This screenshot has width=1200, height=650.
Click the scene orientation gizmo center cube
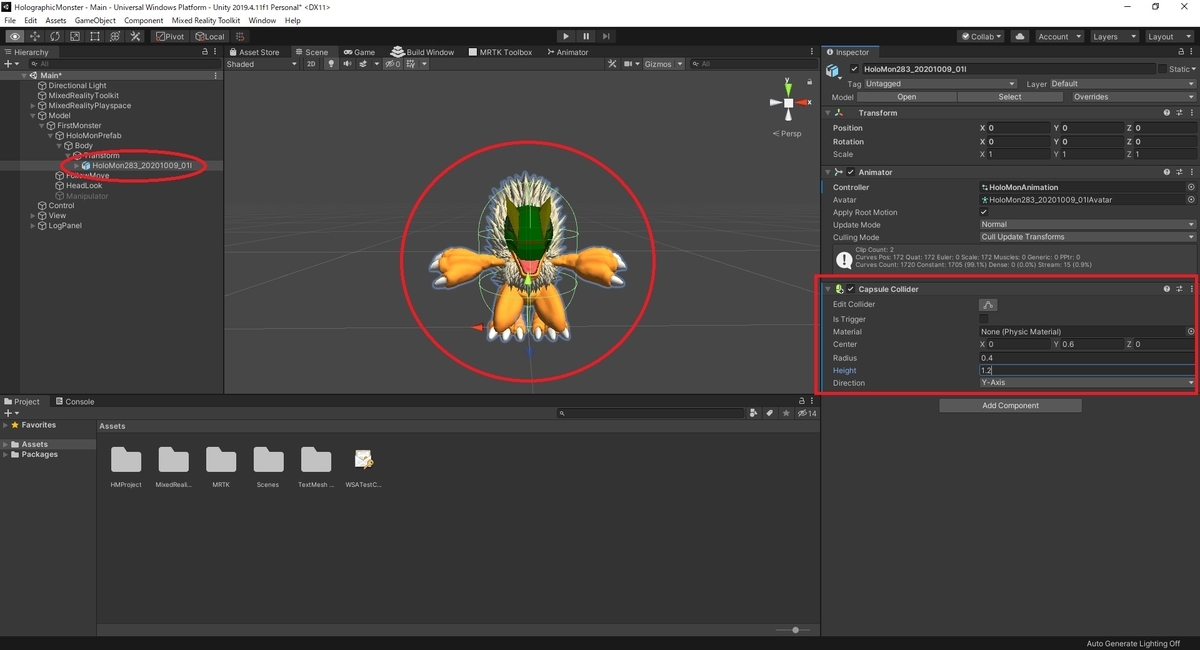click(788, 102)
